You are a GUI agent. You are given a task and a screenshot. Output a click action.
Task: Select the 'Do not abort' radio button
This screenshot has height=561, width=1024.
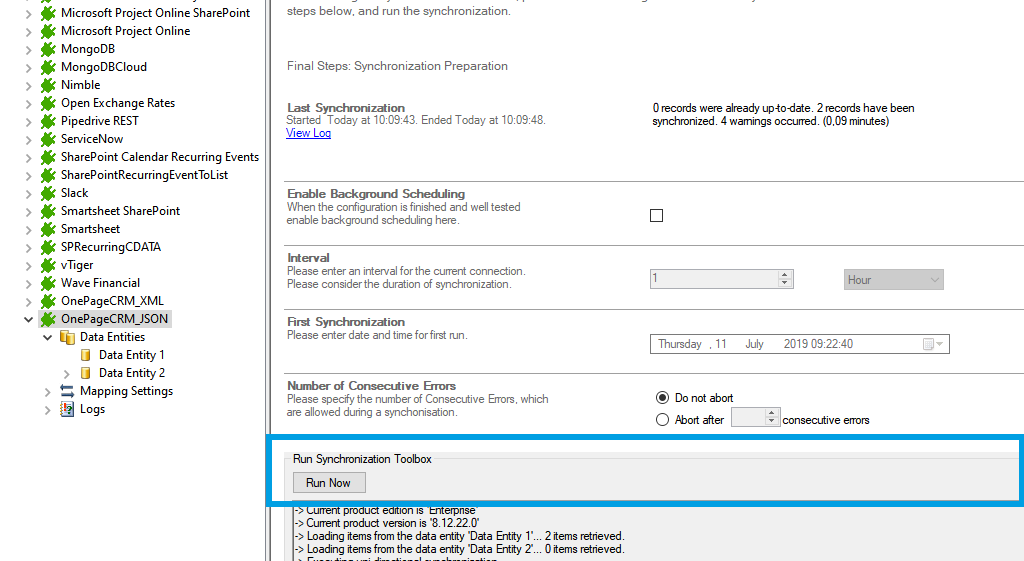click(x=662, y=398)
